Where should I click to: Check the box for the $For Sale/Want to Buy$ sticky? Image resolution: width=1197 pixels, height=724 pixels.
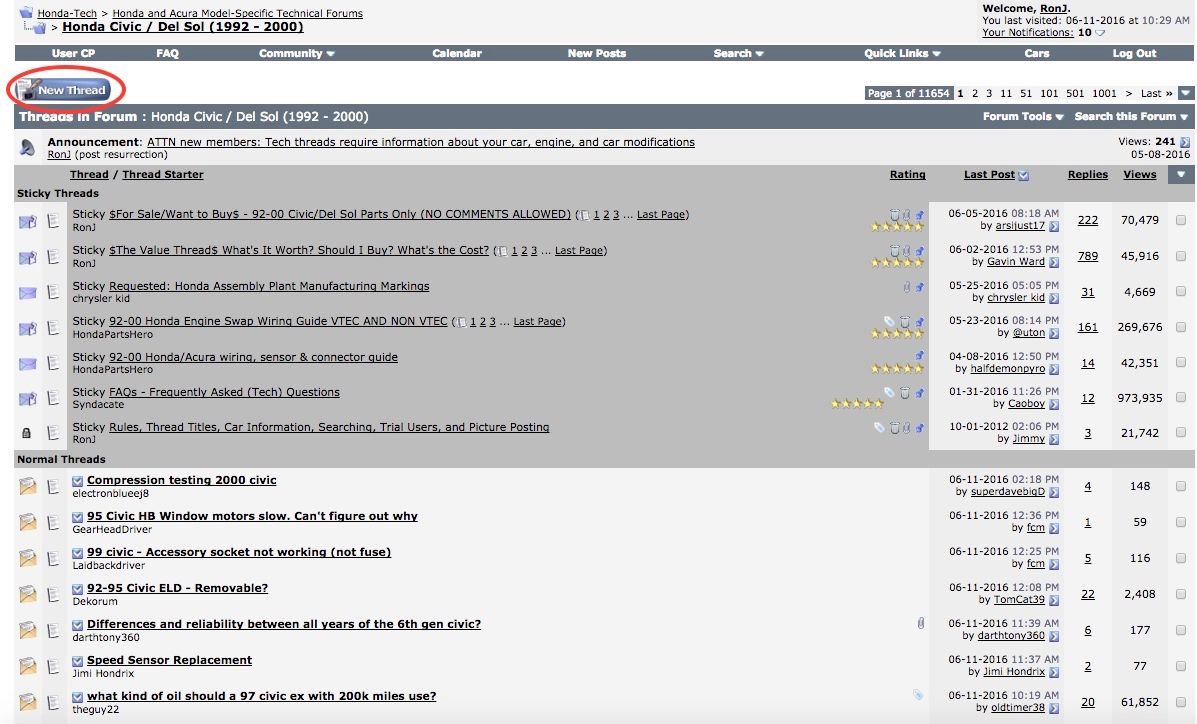pyautogui.click(x=1181, y=220)
